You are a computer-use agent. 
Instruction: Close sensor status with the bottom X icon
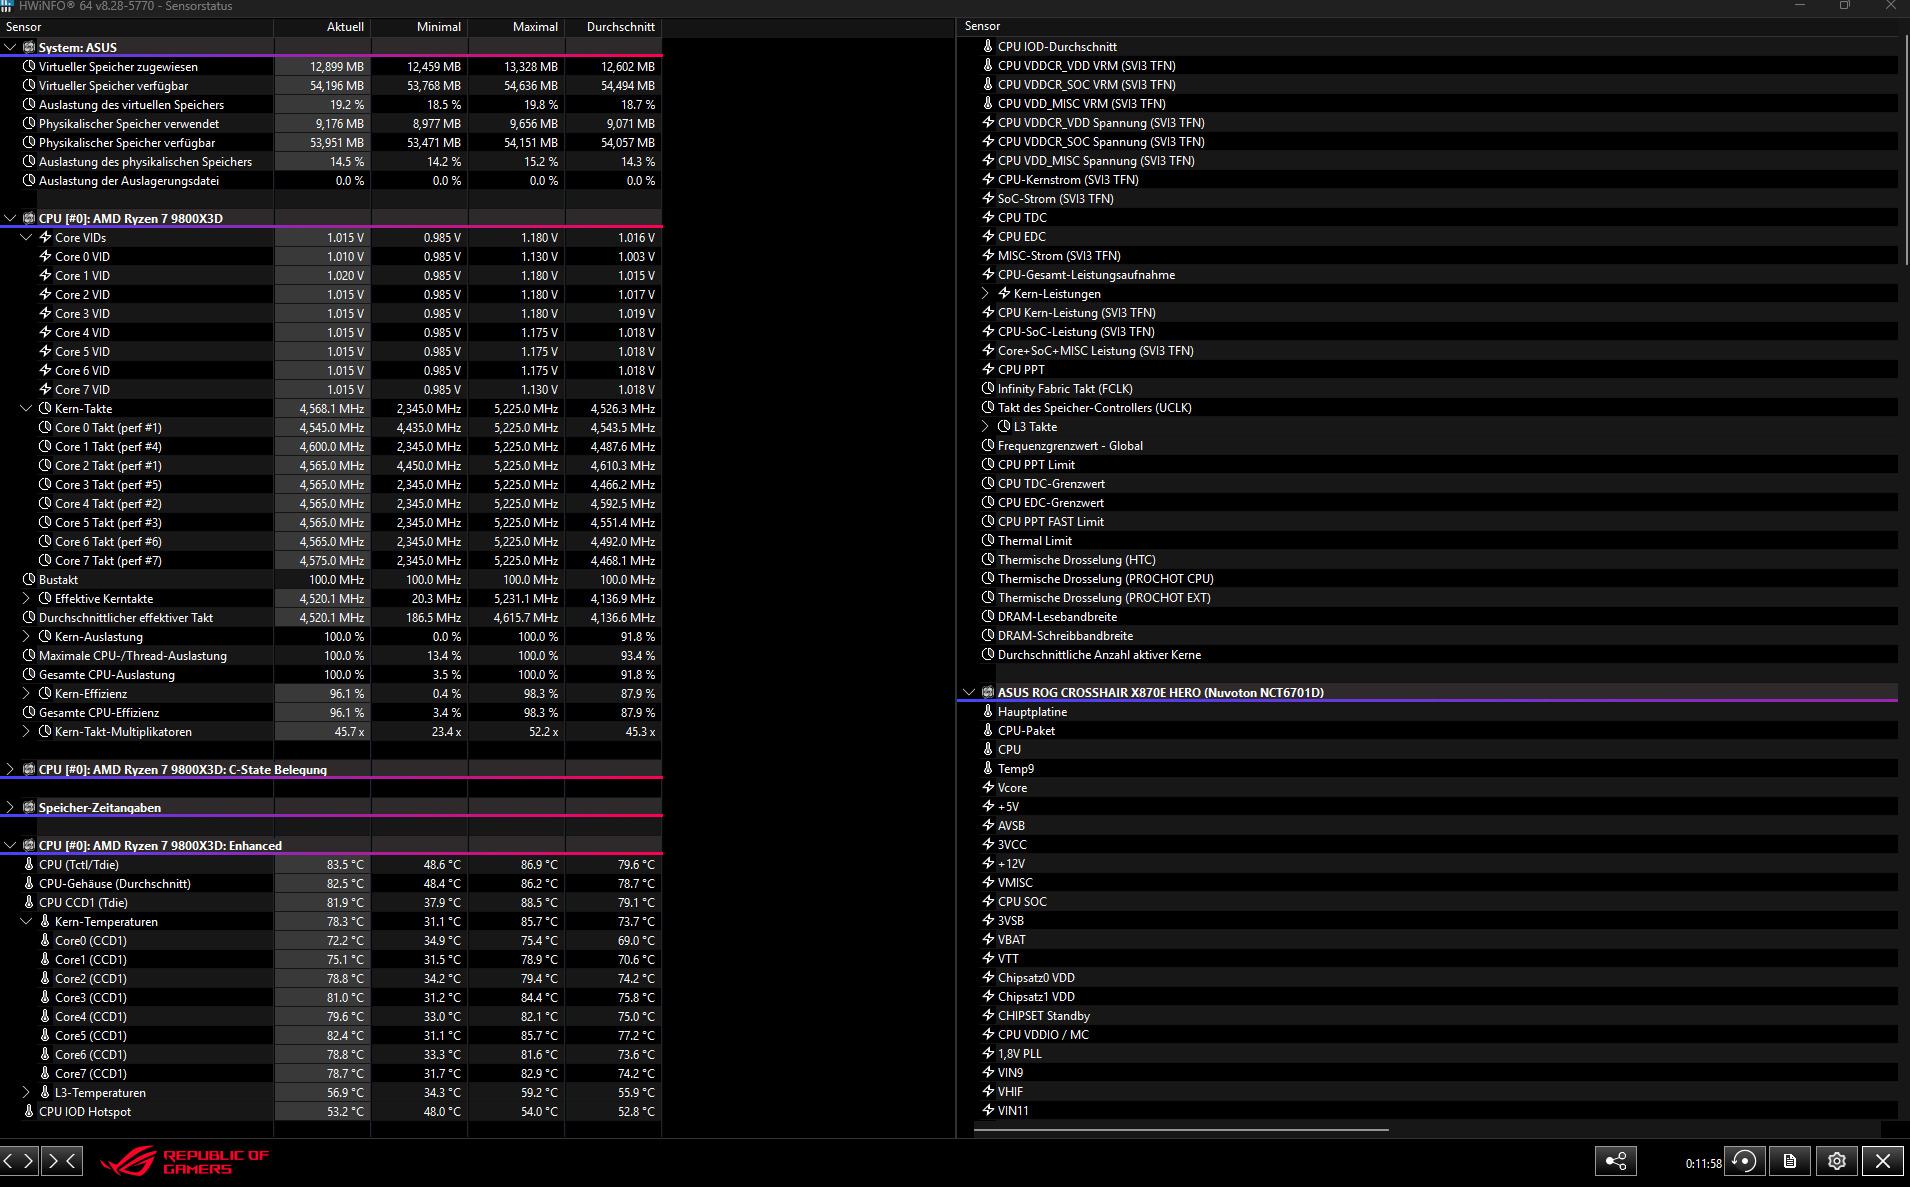tap(1882, 1161)
